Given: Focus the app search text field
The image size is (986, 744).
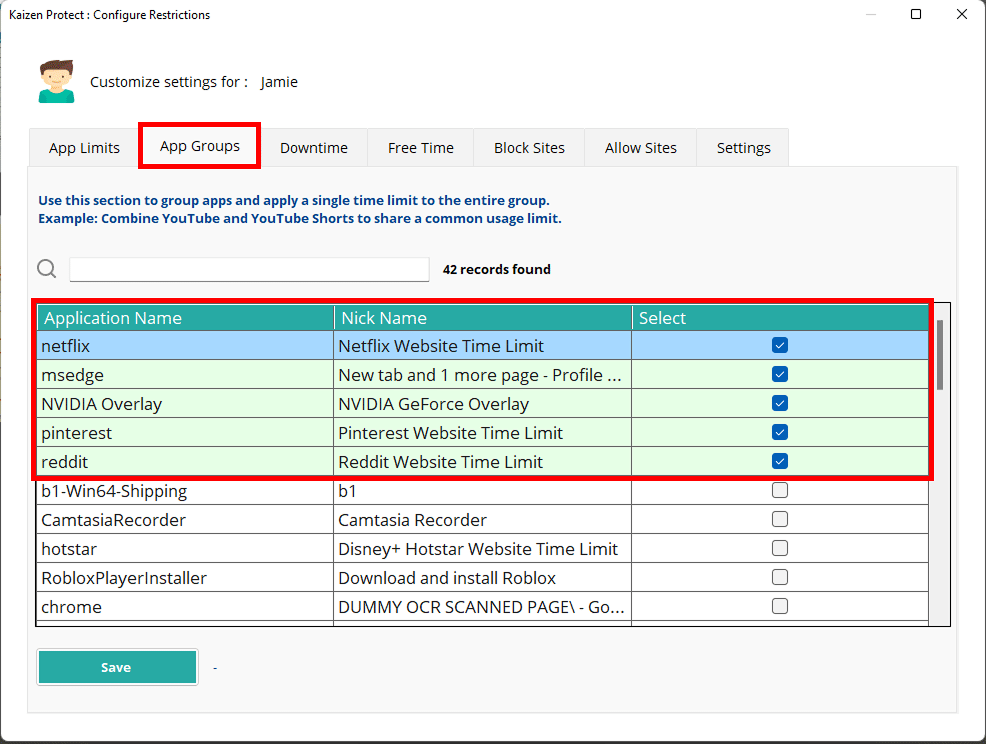Looking at the screenshot, I should pos(249,270).
